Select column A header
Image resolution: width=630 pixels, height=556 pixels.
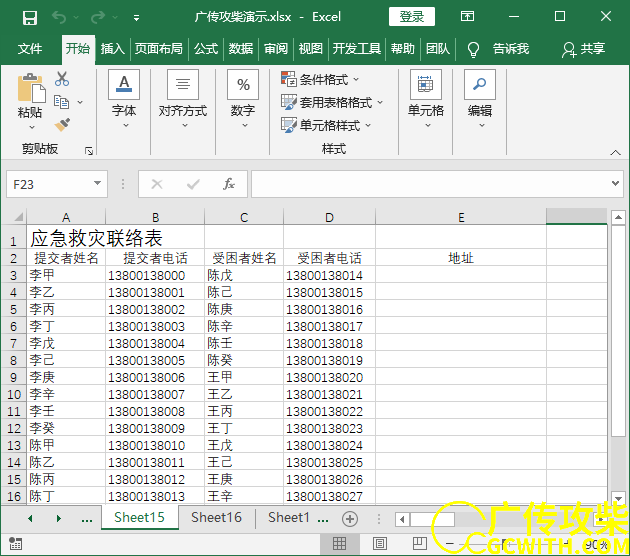point(66,217)
